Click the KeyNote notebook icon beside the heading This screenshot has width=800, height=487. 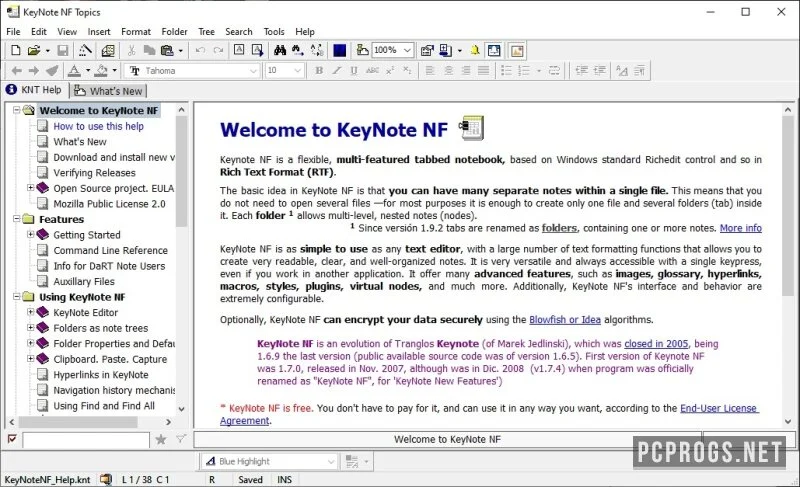pos(471,128)
